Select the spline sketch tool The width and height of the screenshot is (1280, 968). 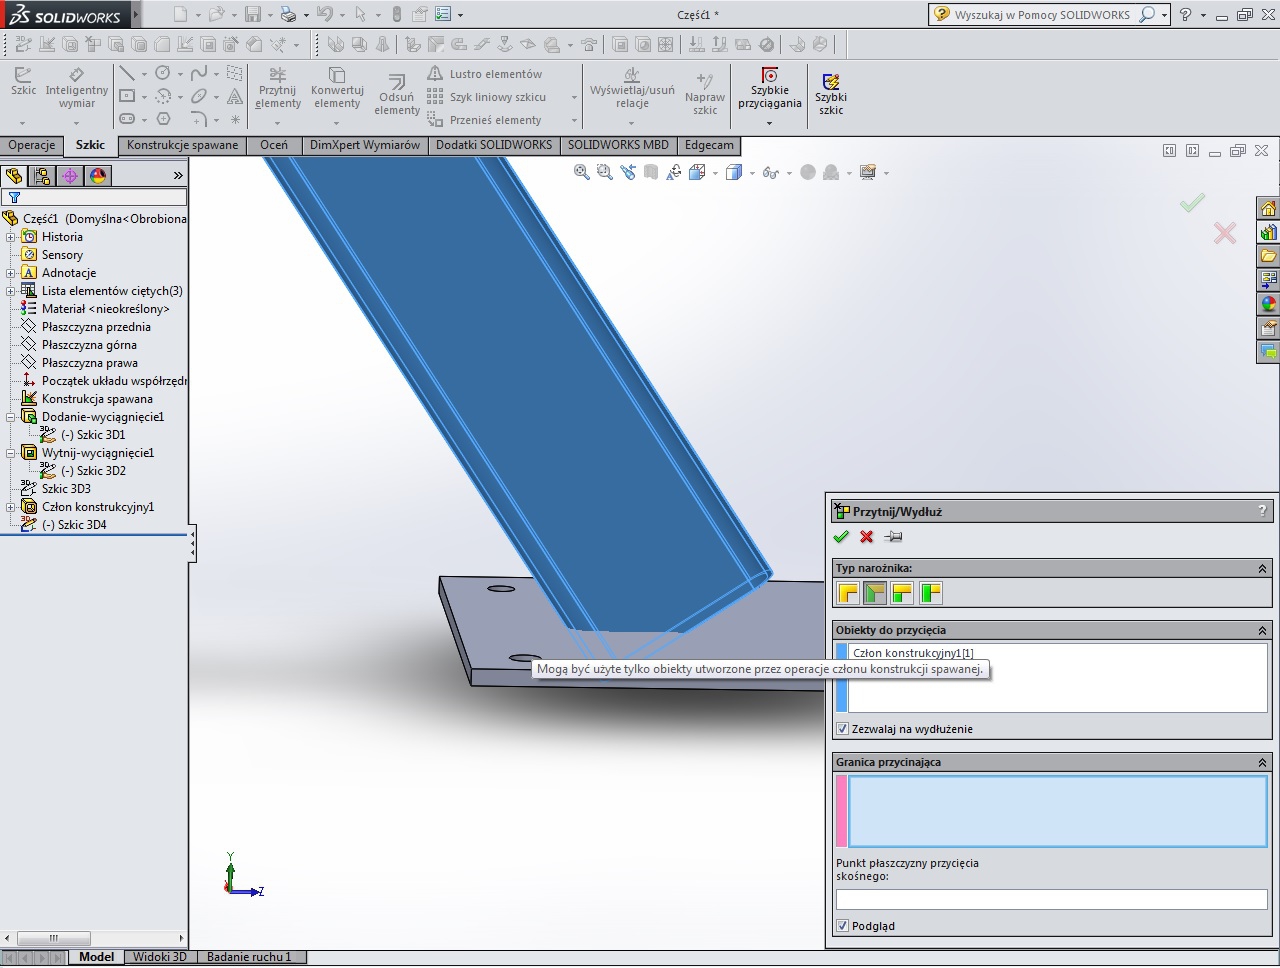(199, 74)
